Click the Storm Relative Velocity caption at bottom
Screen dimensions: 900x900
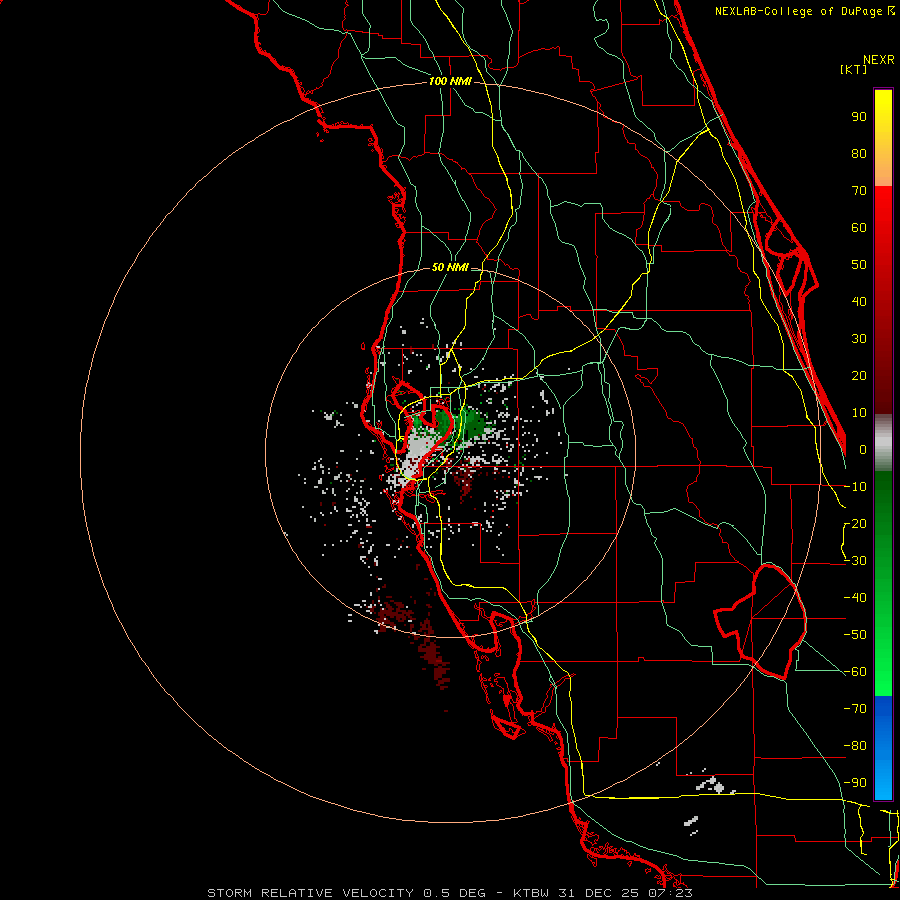(450, 893)
